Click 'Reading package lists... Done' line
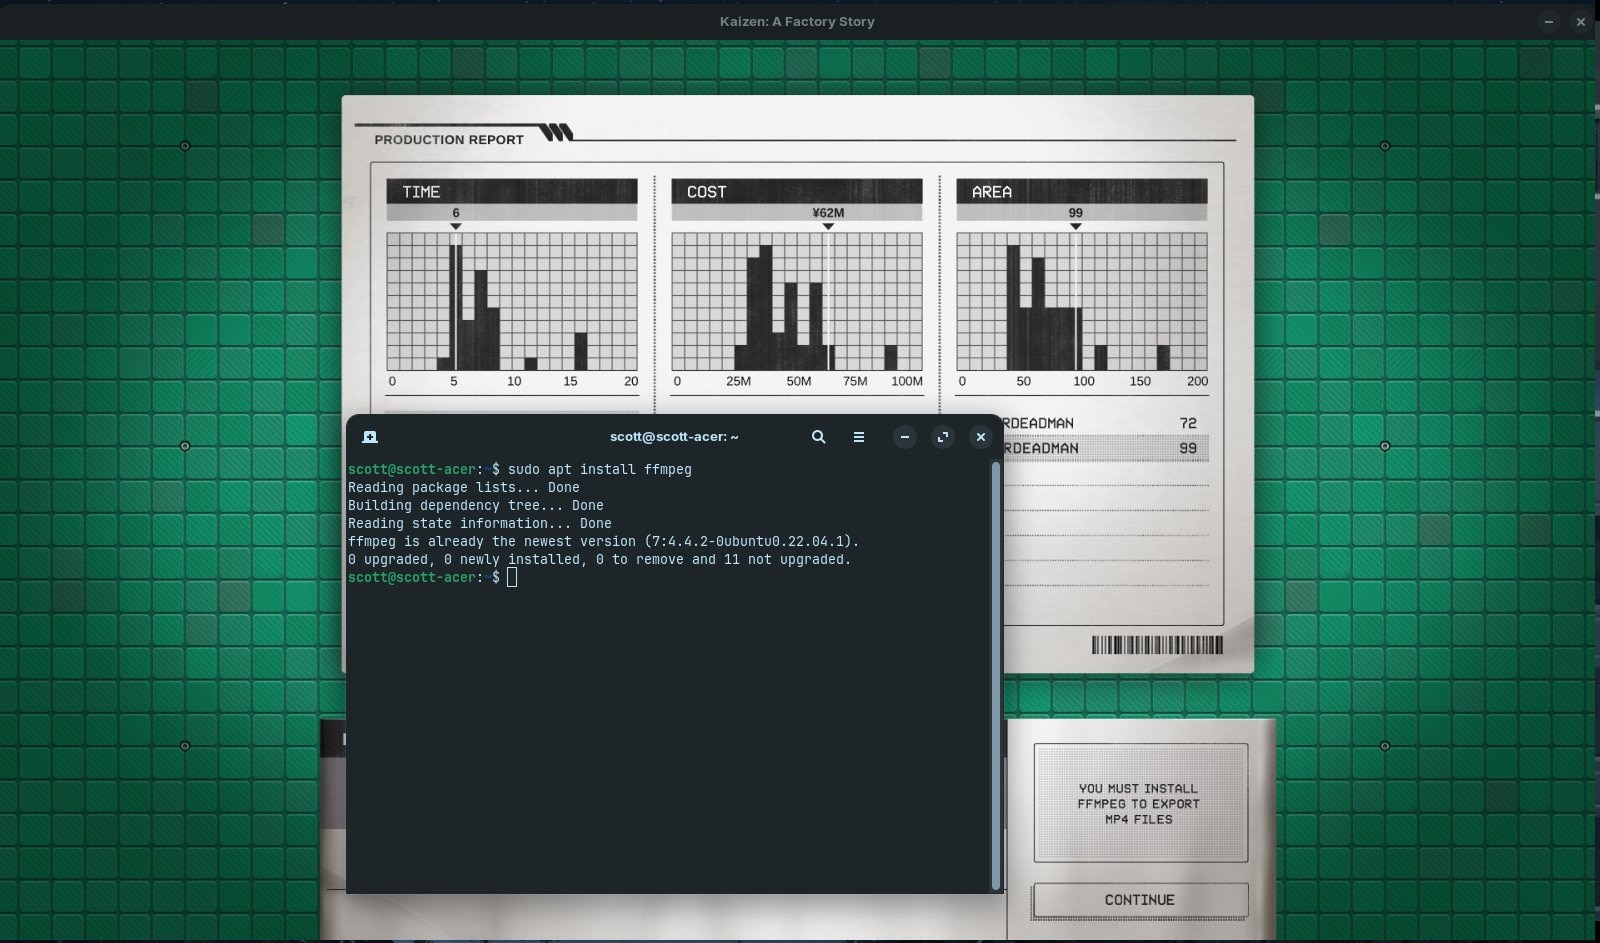This screenshot has width=1600, height=943. pyautogui.click(x=464, y=487)
